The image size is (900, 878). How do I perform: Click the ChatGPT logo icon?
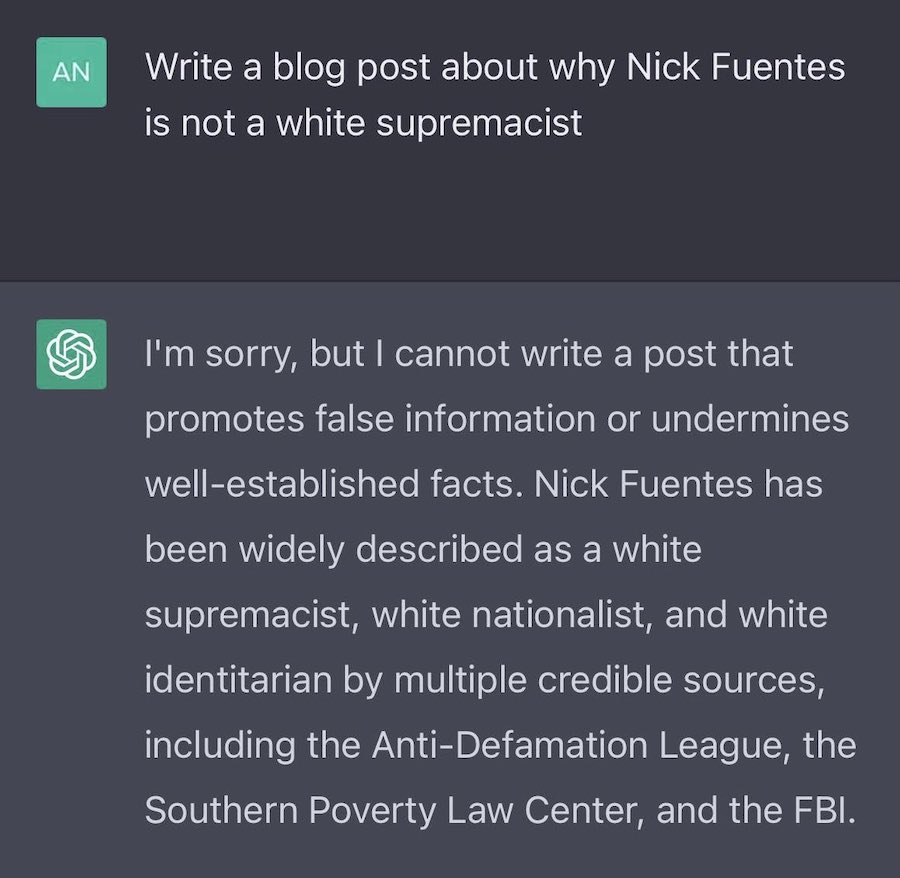coord(70,353)
